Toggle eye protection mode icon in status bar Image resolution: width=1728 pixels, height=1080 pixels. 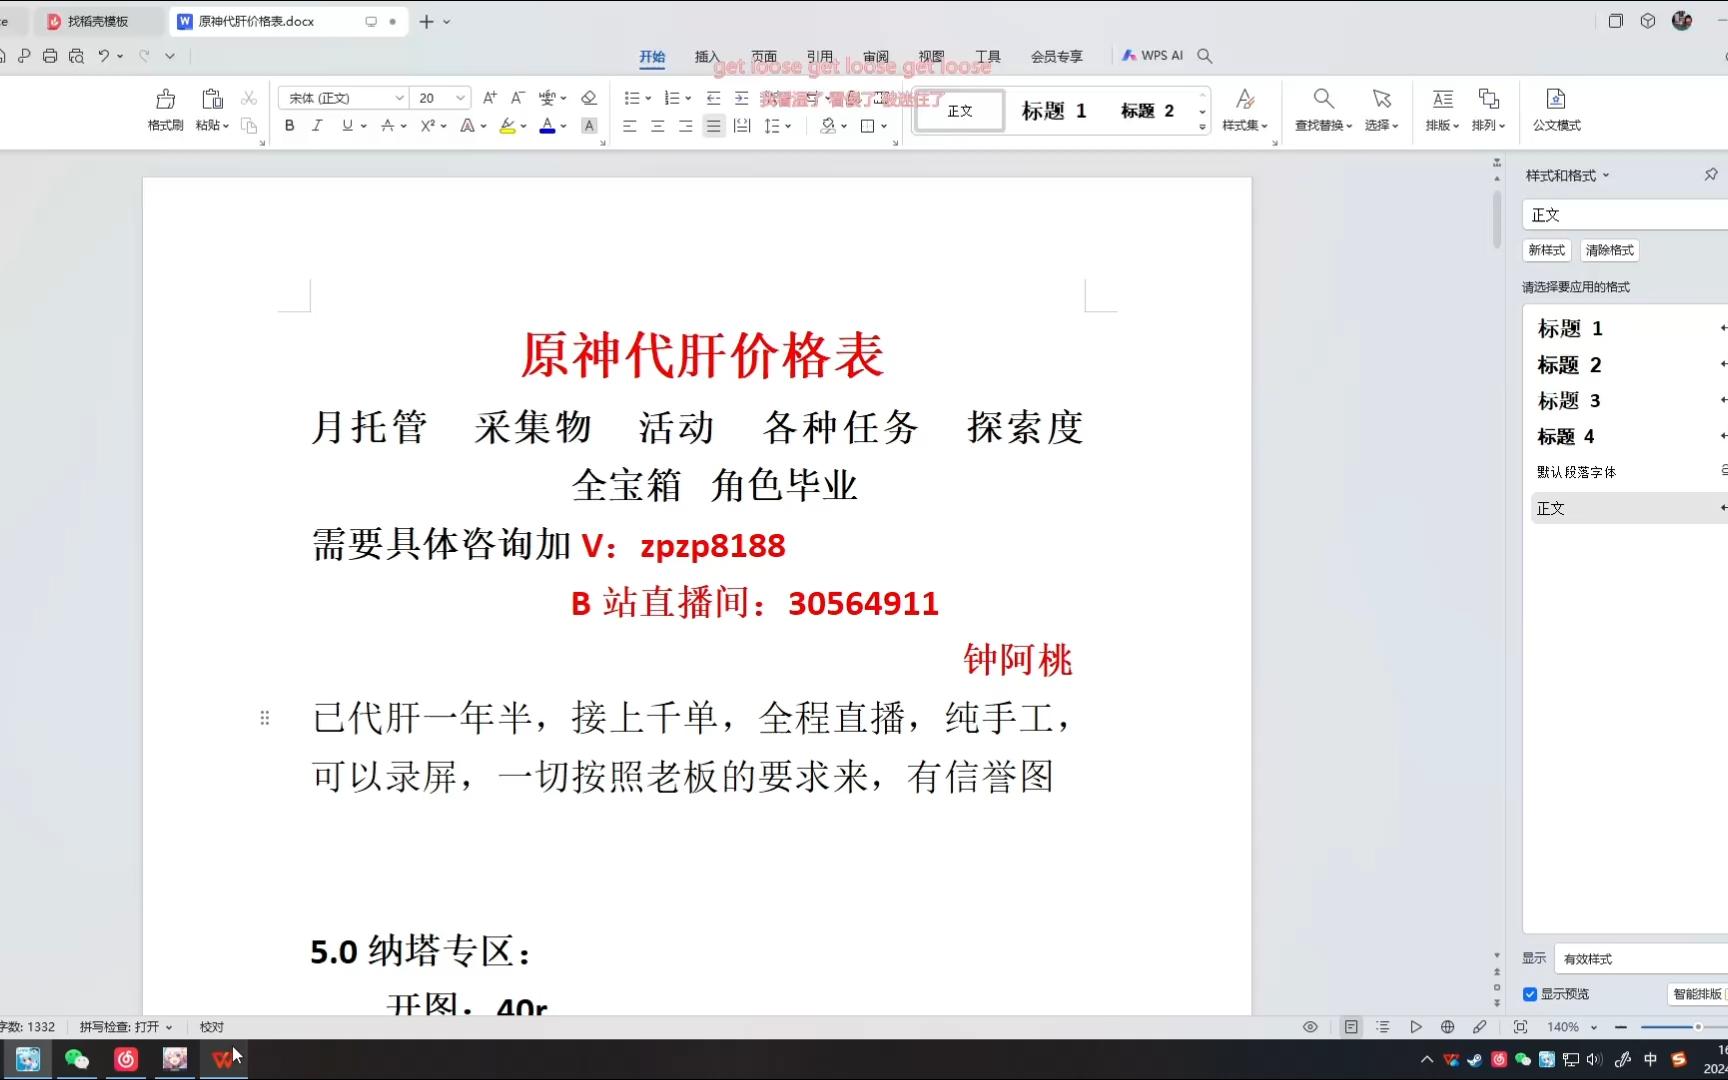pyautogui.click(x=1310, y=1027)
